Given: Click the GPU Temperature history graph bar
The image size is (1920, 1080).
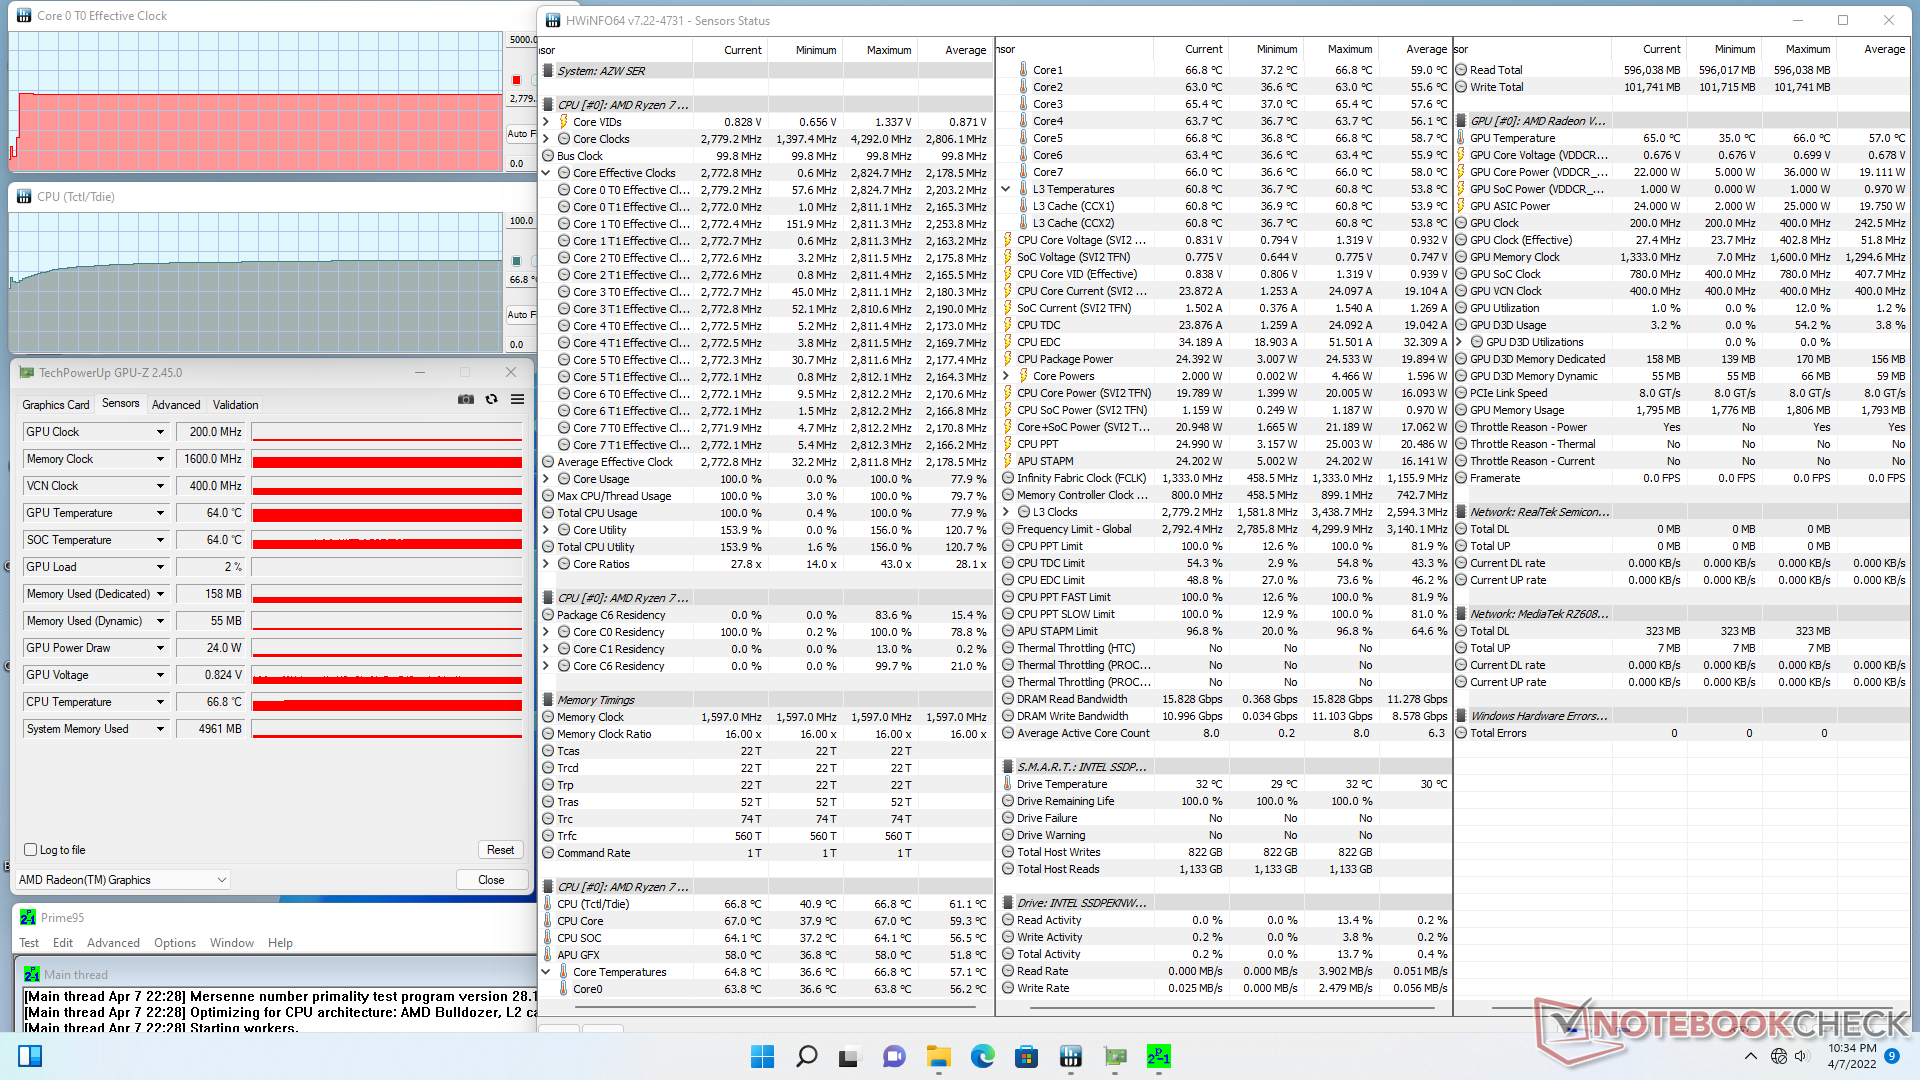Looking at the screenshot, I should pos(387,513).
